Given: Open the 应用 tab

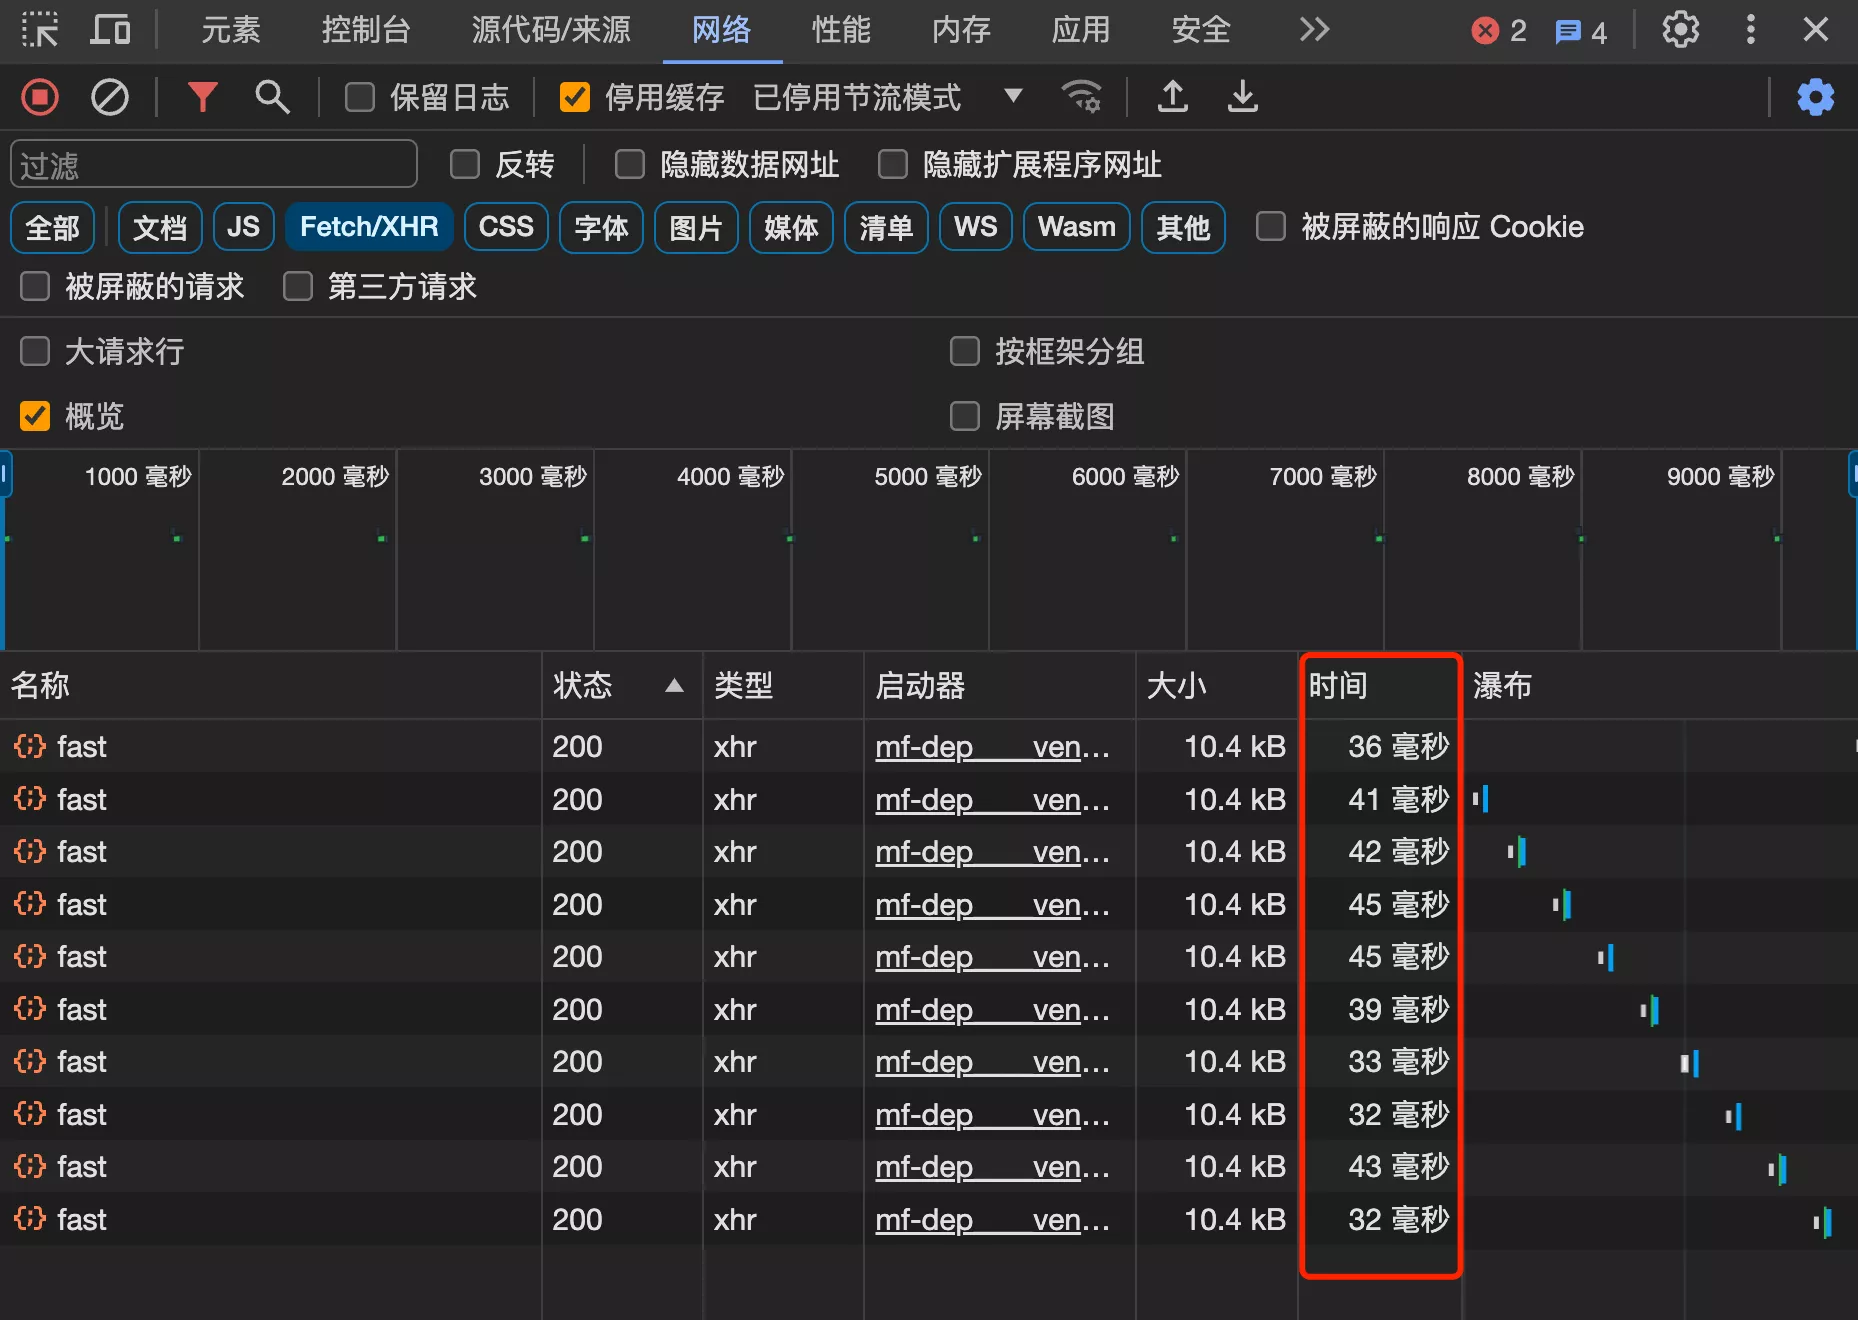Looking at the screenshot, I should [1081, 30].
